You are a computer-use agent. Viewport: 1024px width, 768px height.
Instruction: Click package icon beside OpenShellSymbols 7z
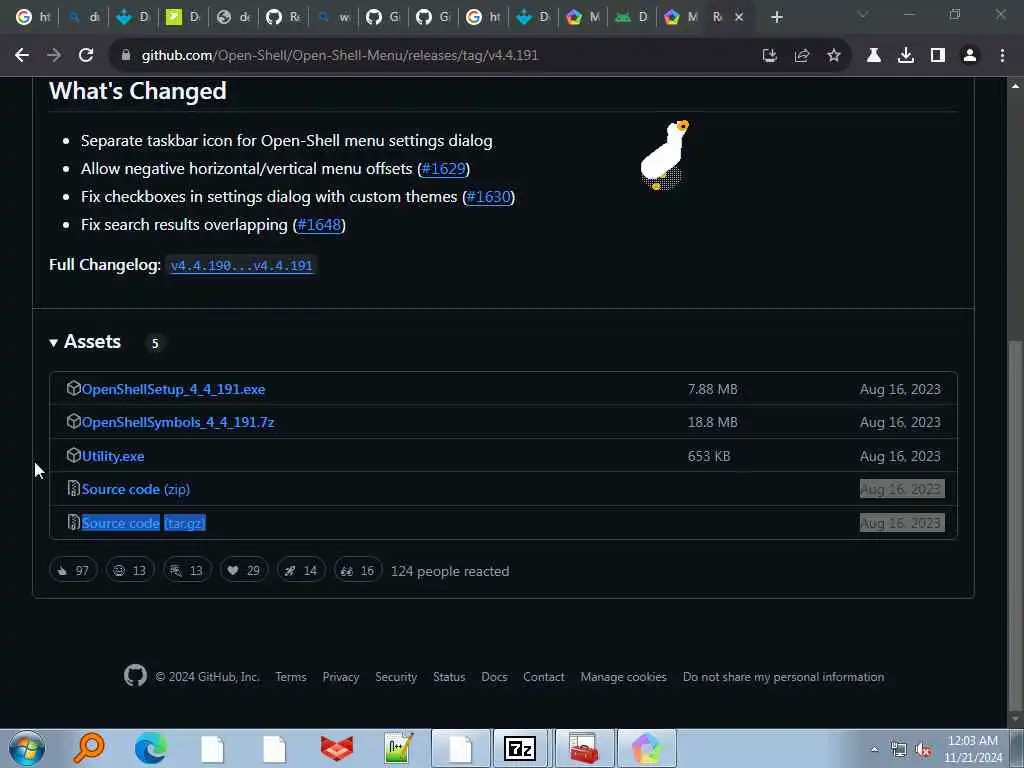pyautogui.click(x=74, y=421)
